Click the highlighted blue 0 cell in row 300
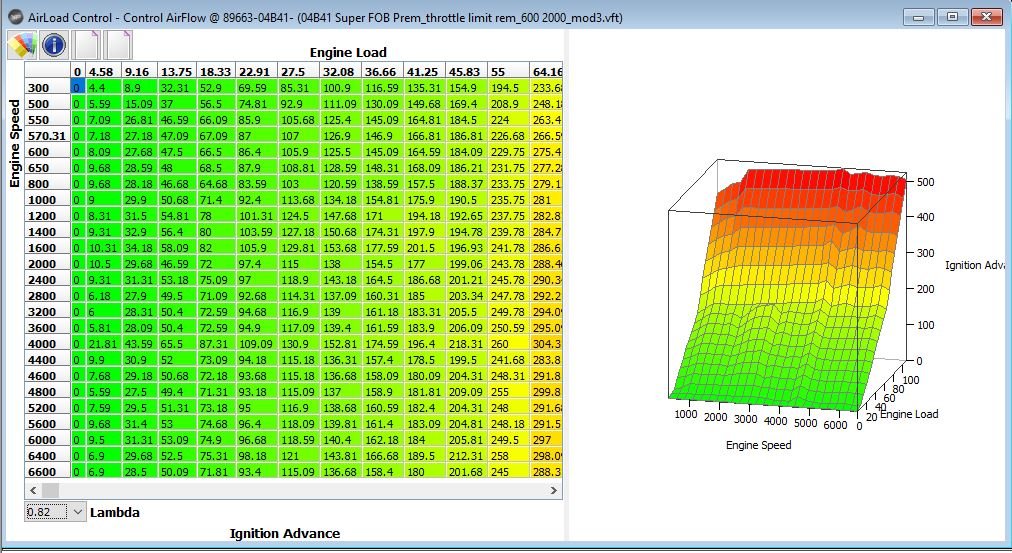The image size is (1012, 553). [x=77, y=87]
